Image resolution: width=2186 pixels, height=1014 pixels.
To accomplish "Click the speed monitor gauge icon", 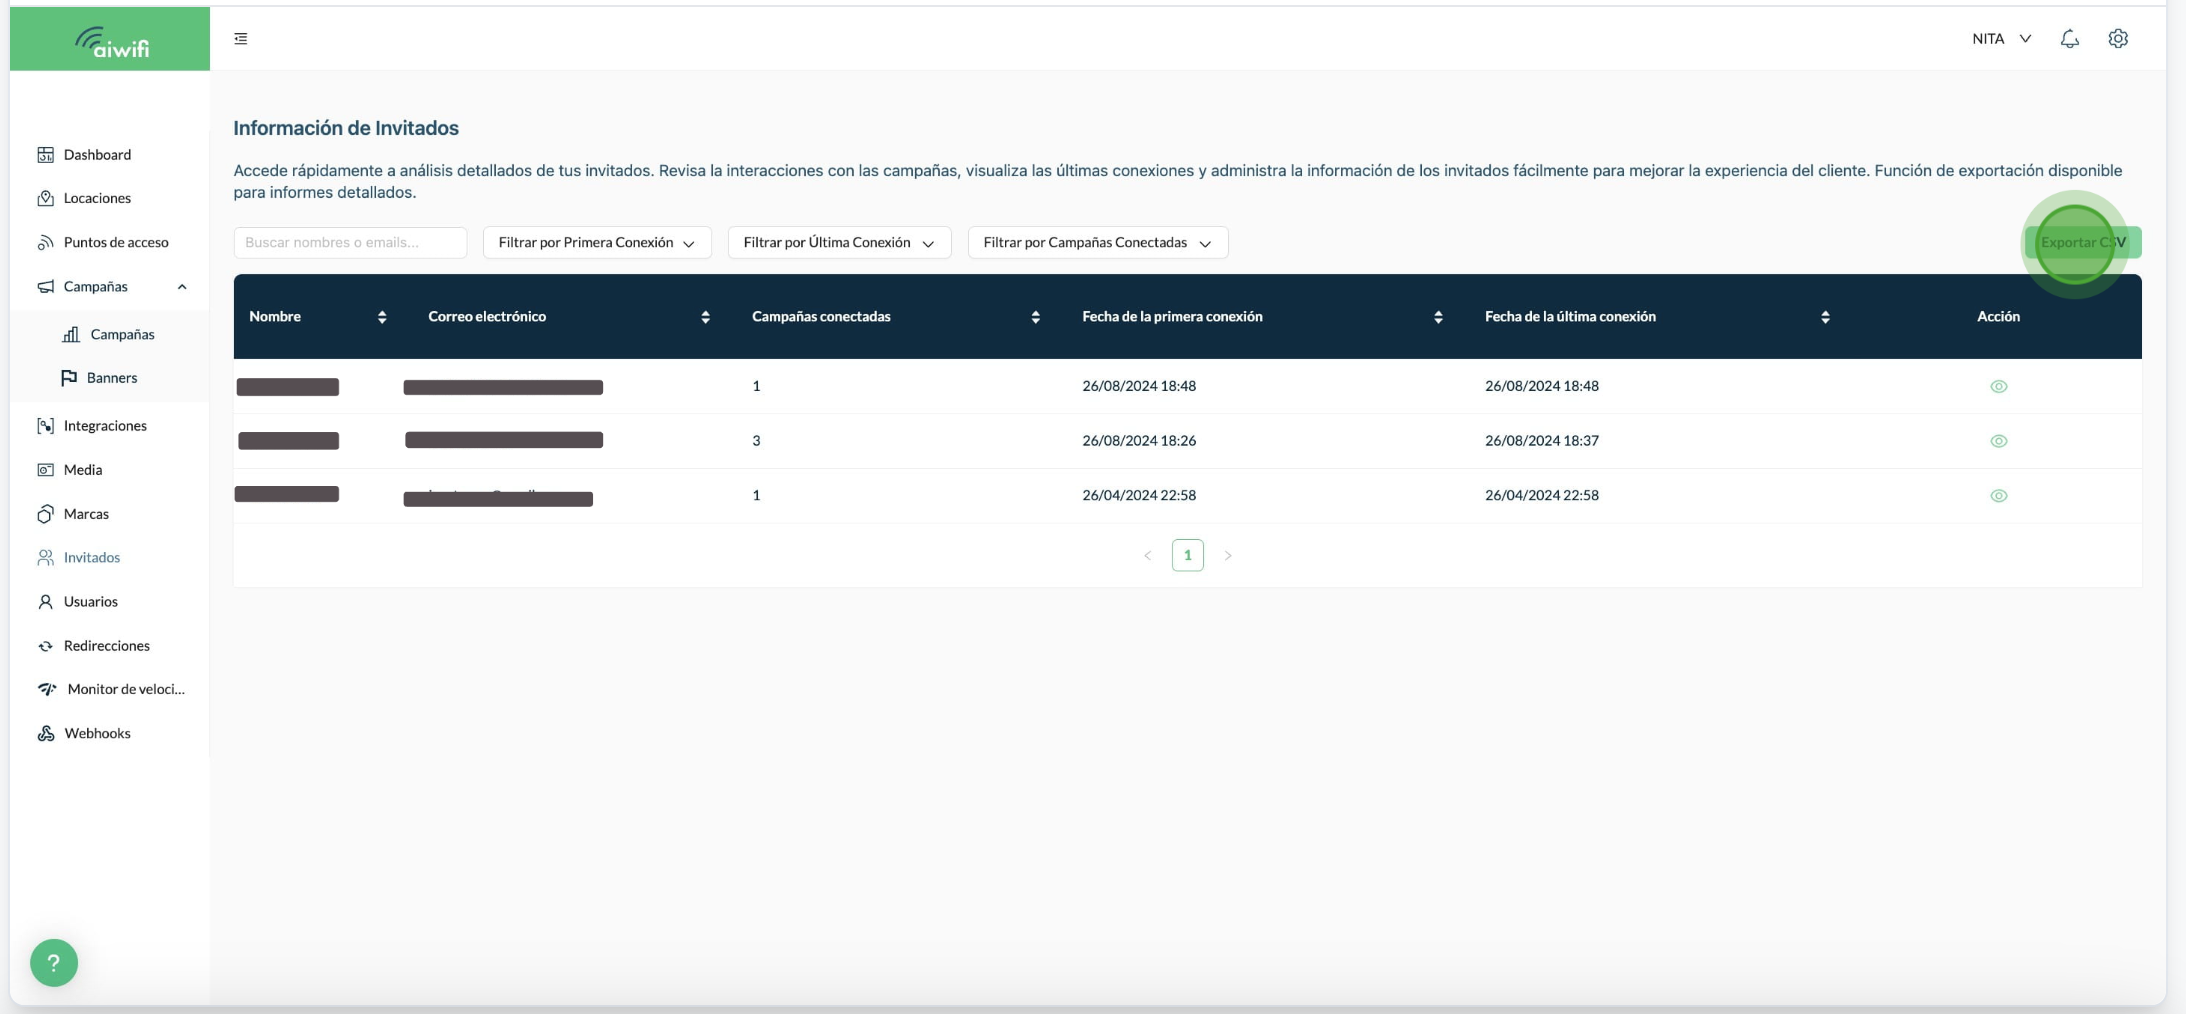I will 47,689.
